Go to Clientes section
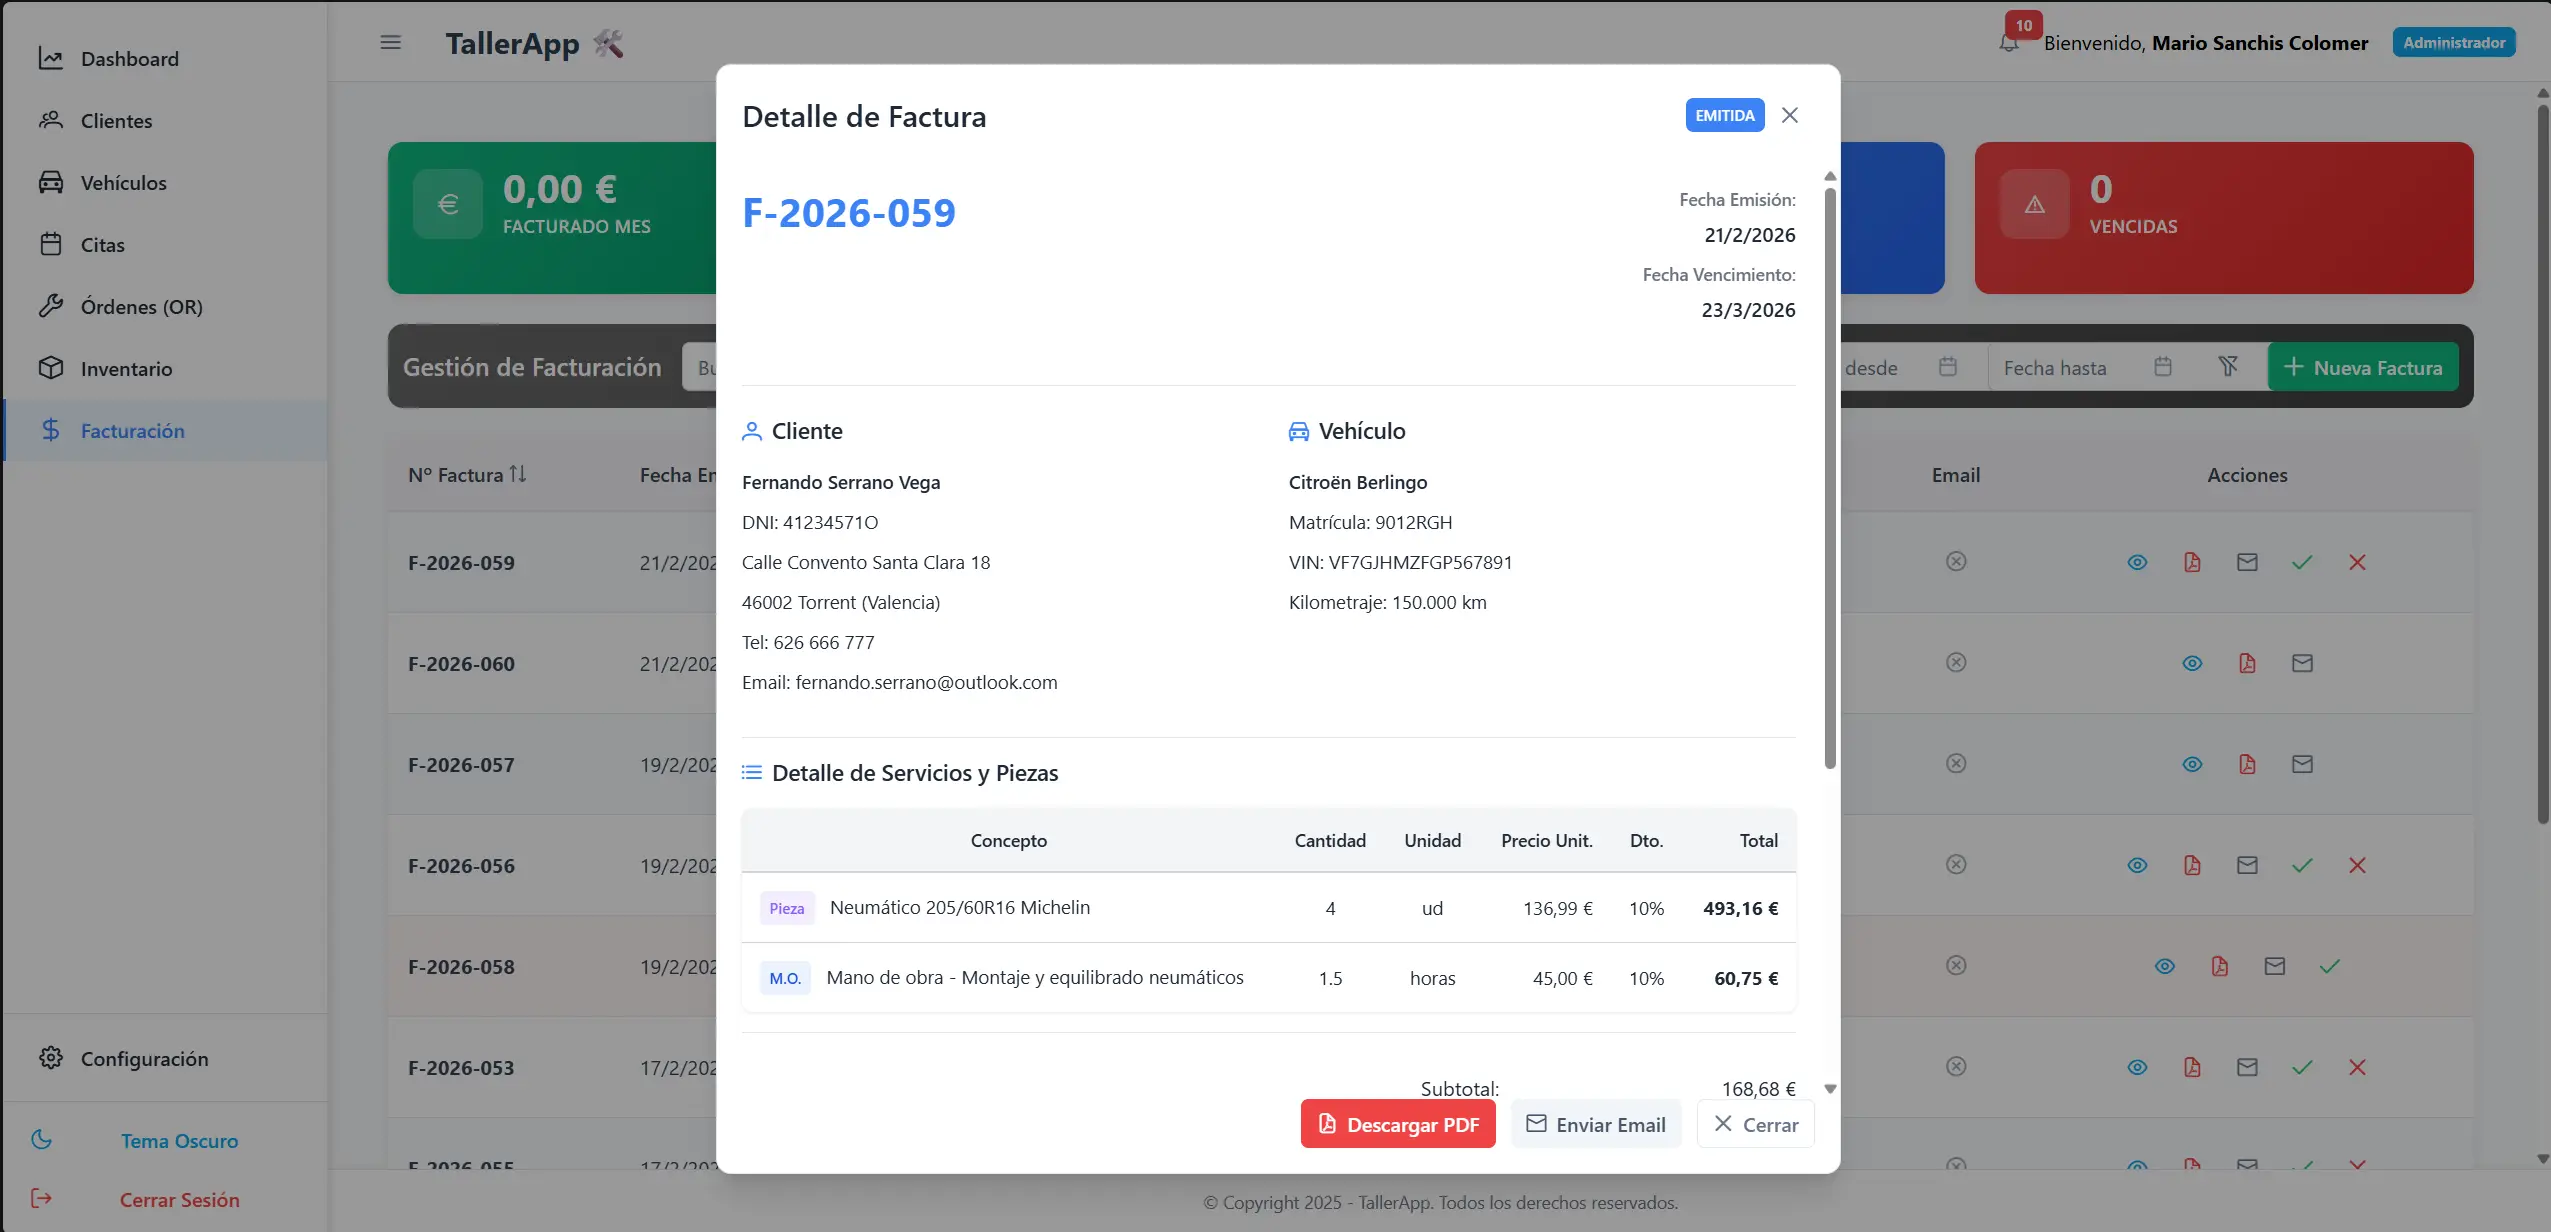The width and height of the screenshot is (2551, 1232). [x=165, y=121]
